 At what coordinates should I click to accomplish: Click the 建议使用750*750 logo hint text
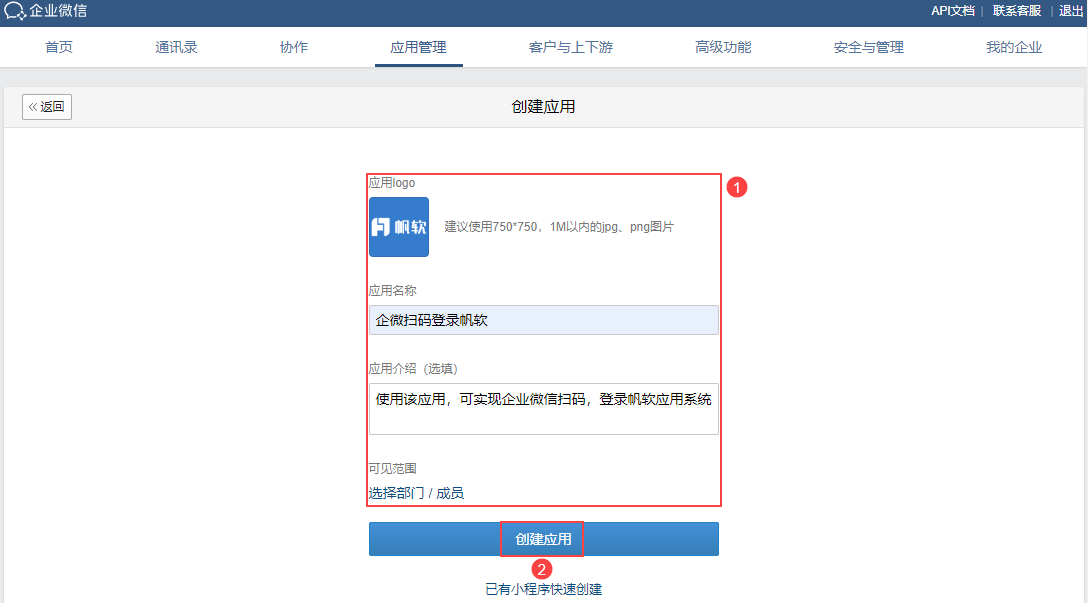[559, 227]
